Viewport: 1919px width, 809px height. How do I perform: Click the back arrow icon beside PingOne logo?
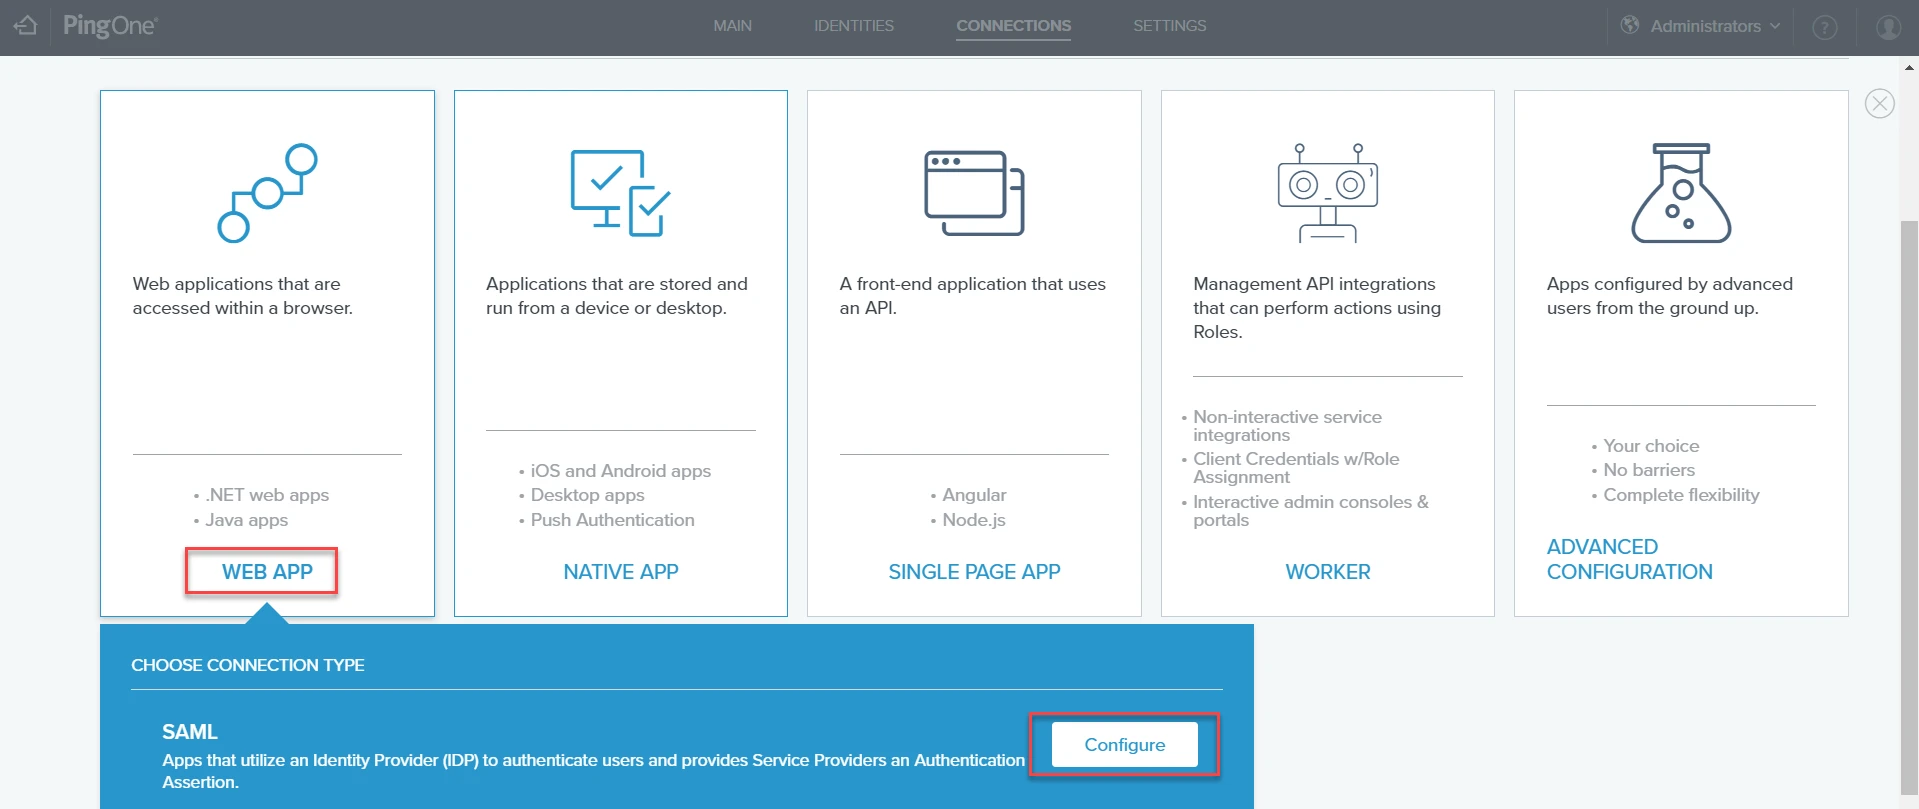click(25, 25)
